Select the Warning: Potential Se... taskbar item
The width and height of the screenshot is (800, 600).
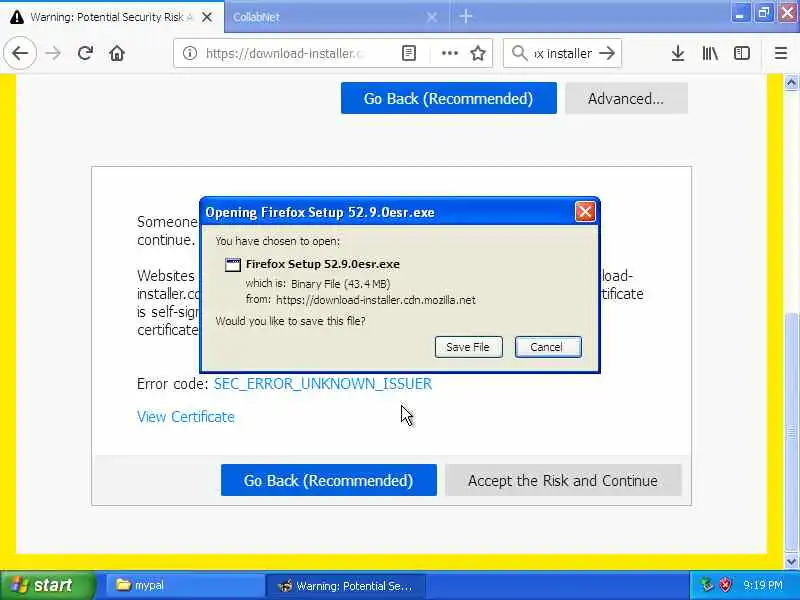click(x=346, y=585)
